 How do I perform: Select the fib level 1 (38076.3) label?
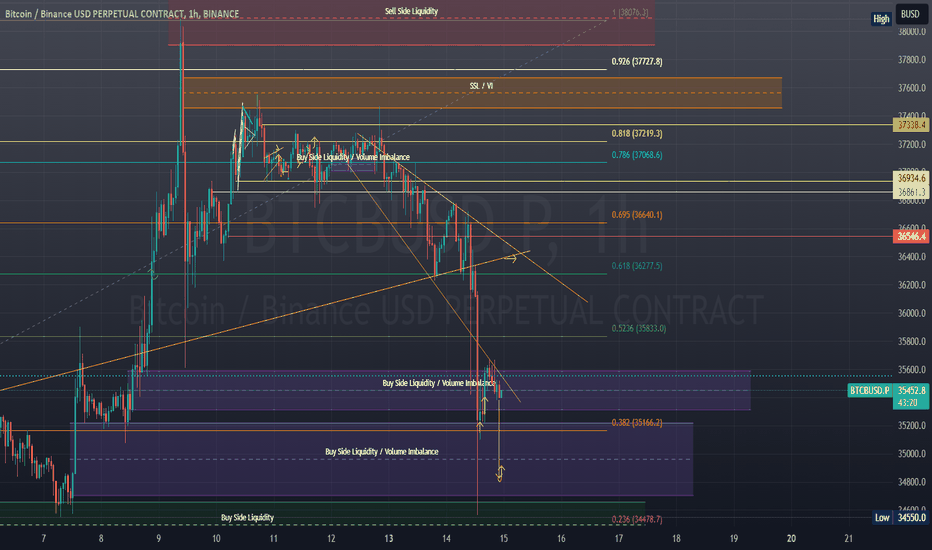coord(631,12)
